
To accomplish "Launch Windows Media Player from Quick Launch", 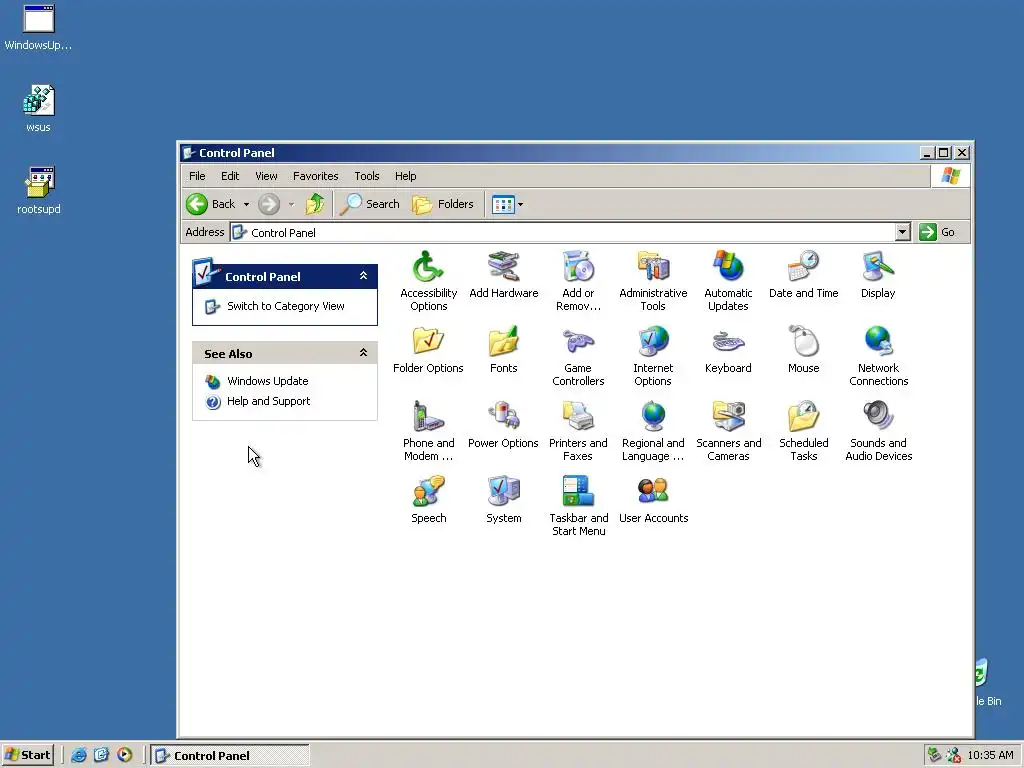I will (x=125, y=755).
